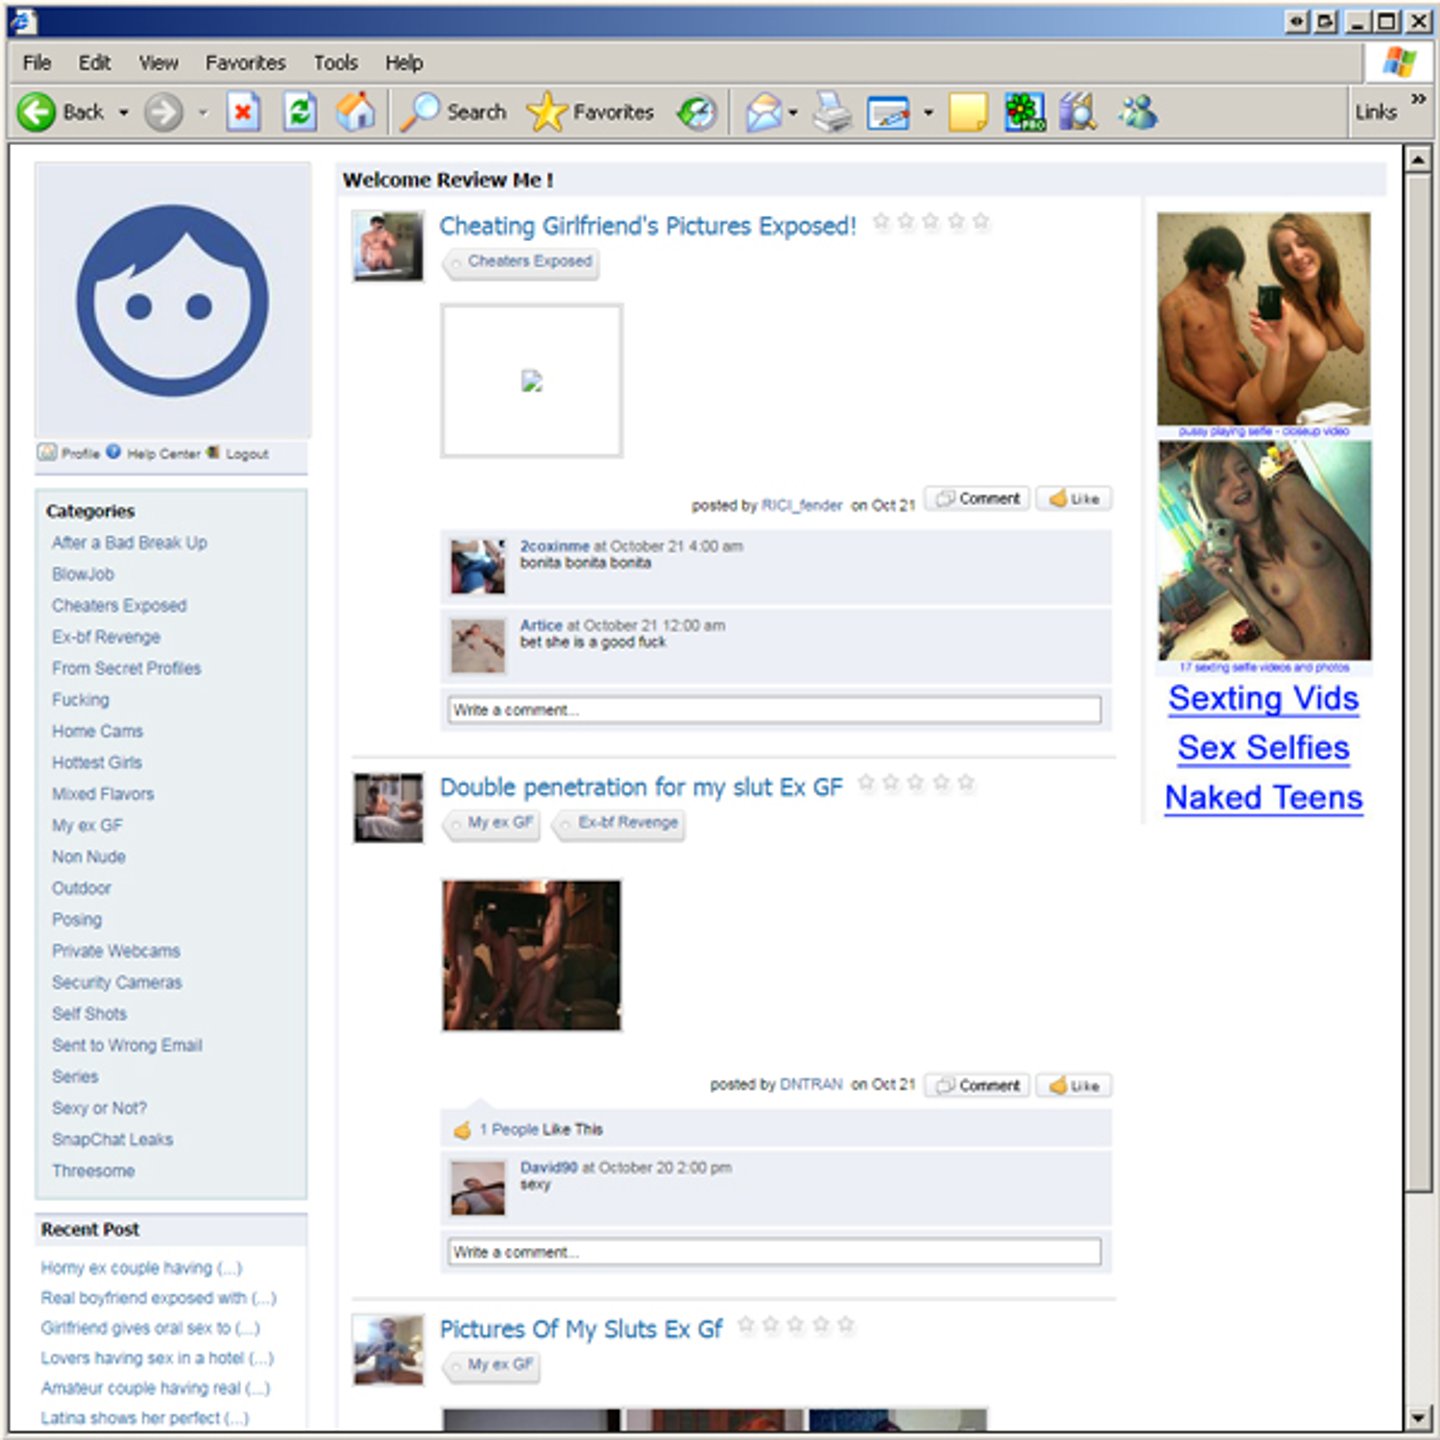Click the yellow note toolbar icon

(967, 112)
